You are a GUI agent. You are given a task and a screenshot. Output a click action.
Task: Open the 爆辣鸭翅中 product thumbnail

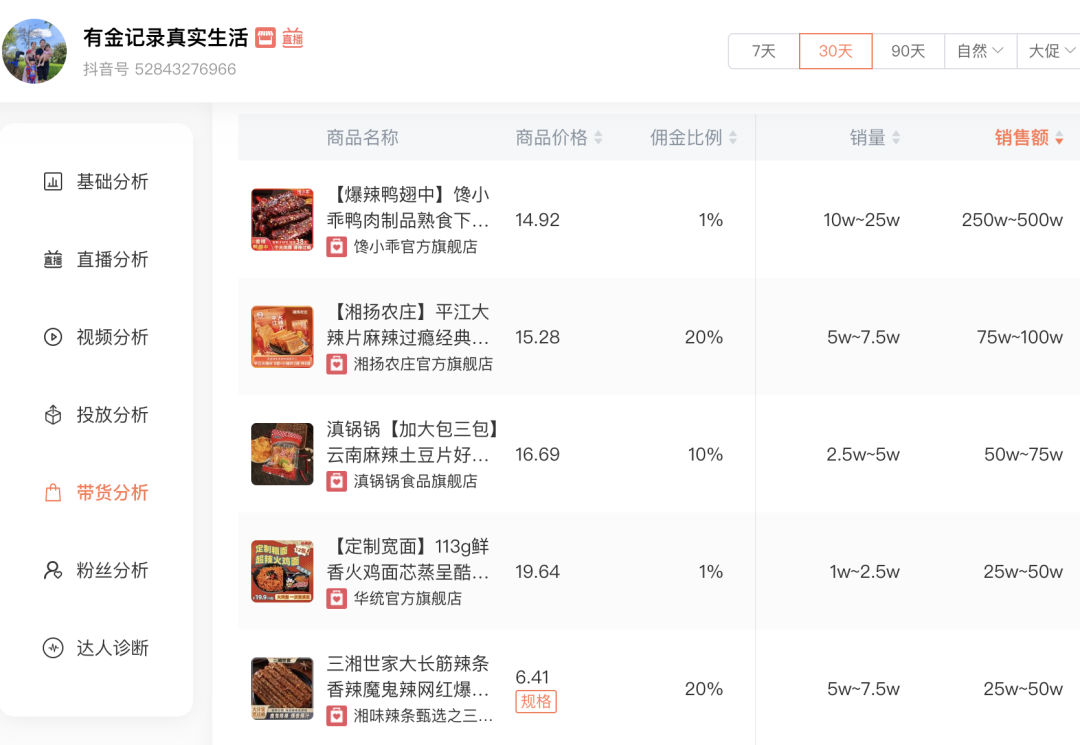pyautogui.click(x=282, y=220)
